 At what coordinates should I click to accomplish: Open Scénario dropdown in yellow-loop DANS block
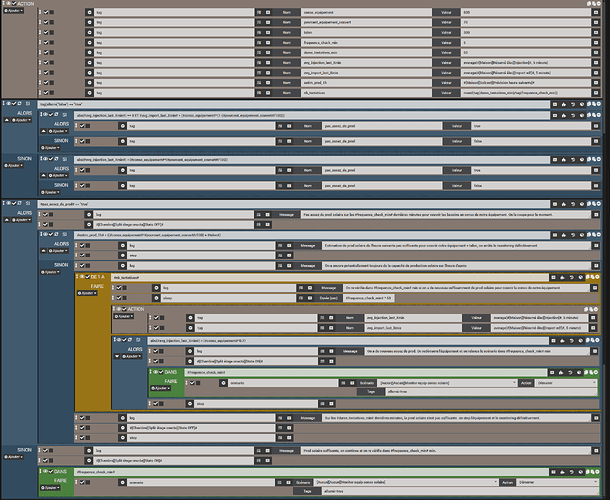click(448, 383)
